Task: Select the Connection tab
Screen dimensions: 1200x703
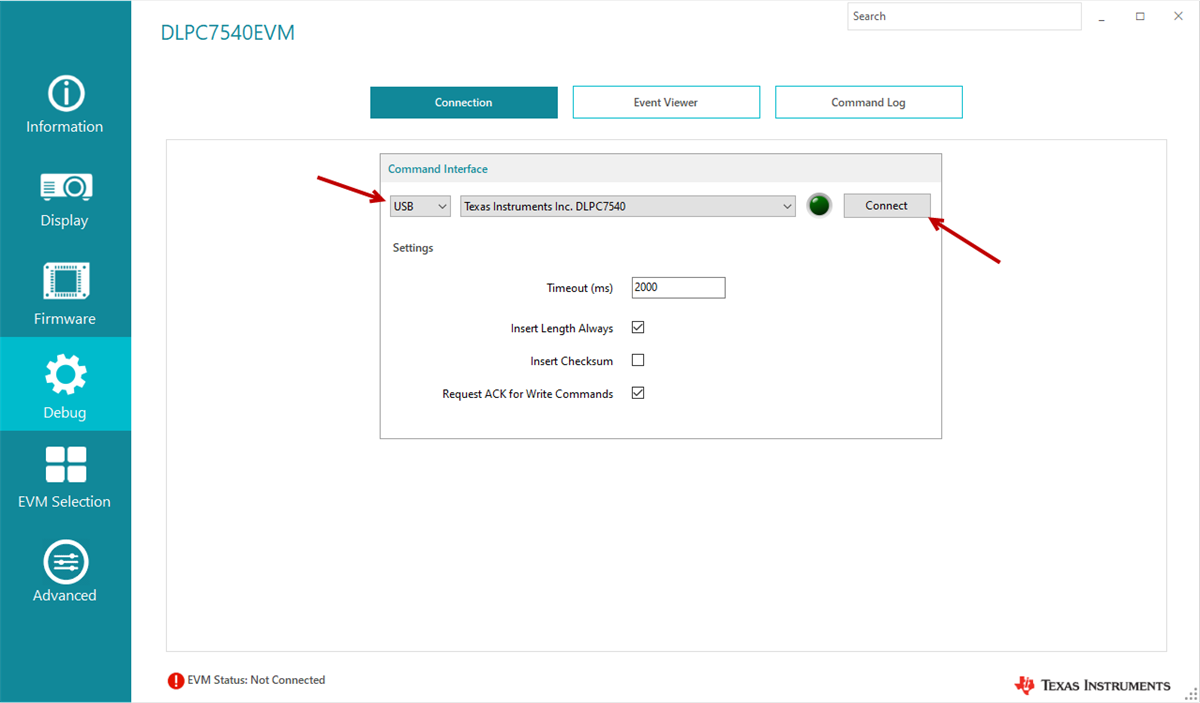Action: [463, 102]
